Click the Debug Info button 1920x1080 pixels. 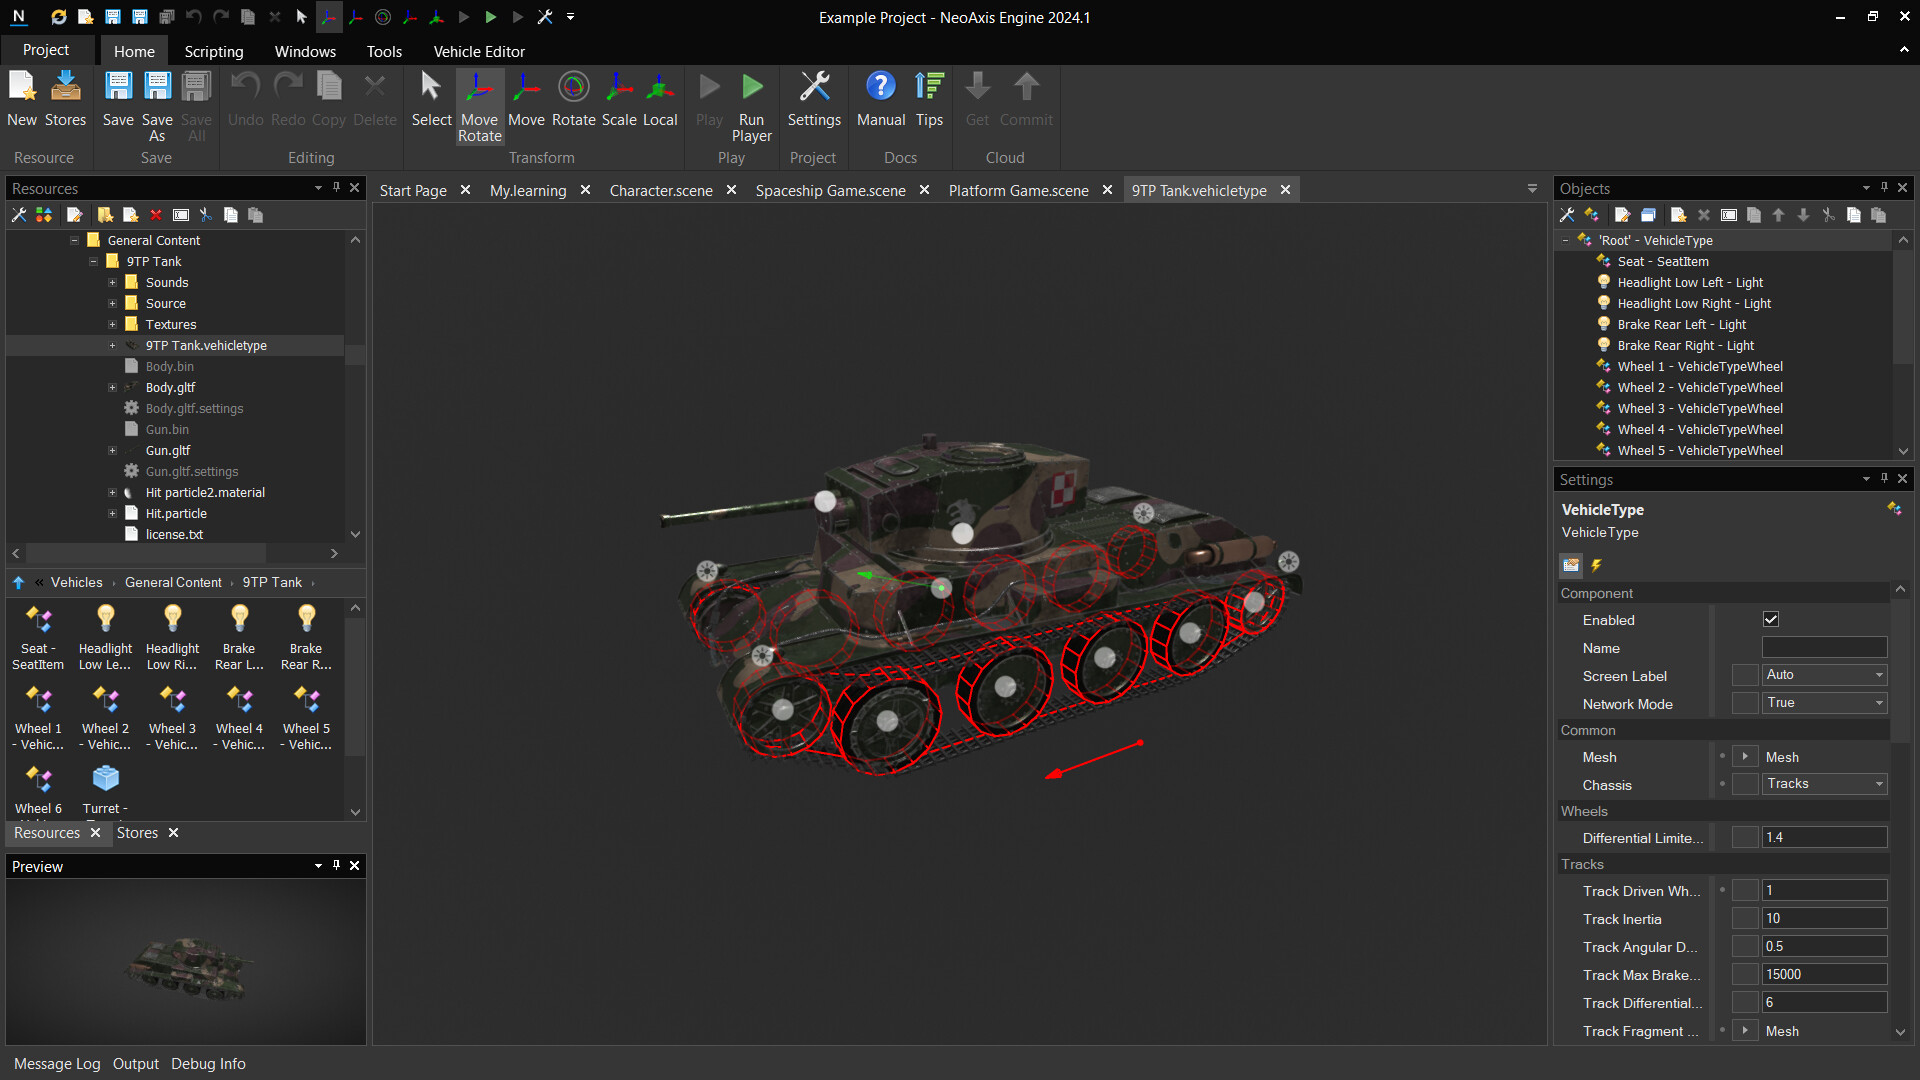click(x=208, y=1064)
